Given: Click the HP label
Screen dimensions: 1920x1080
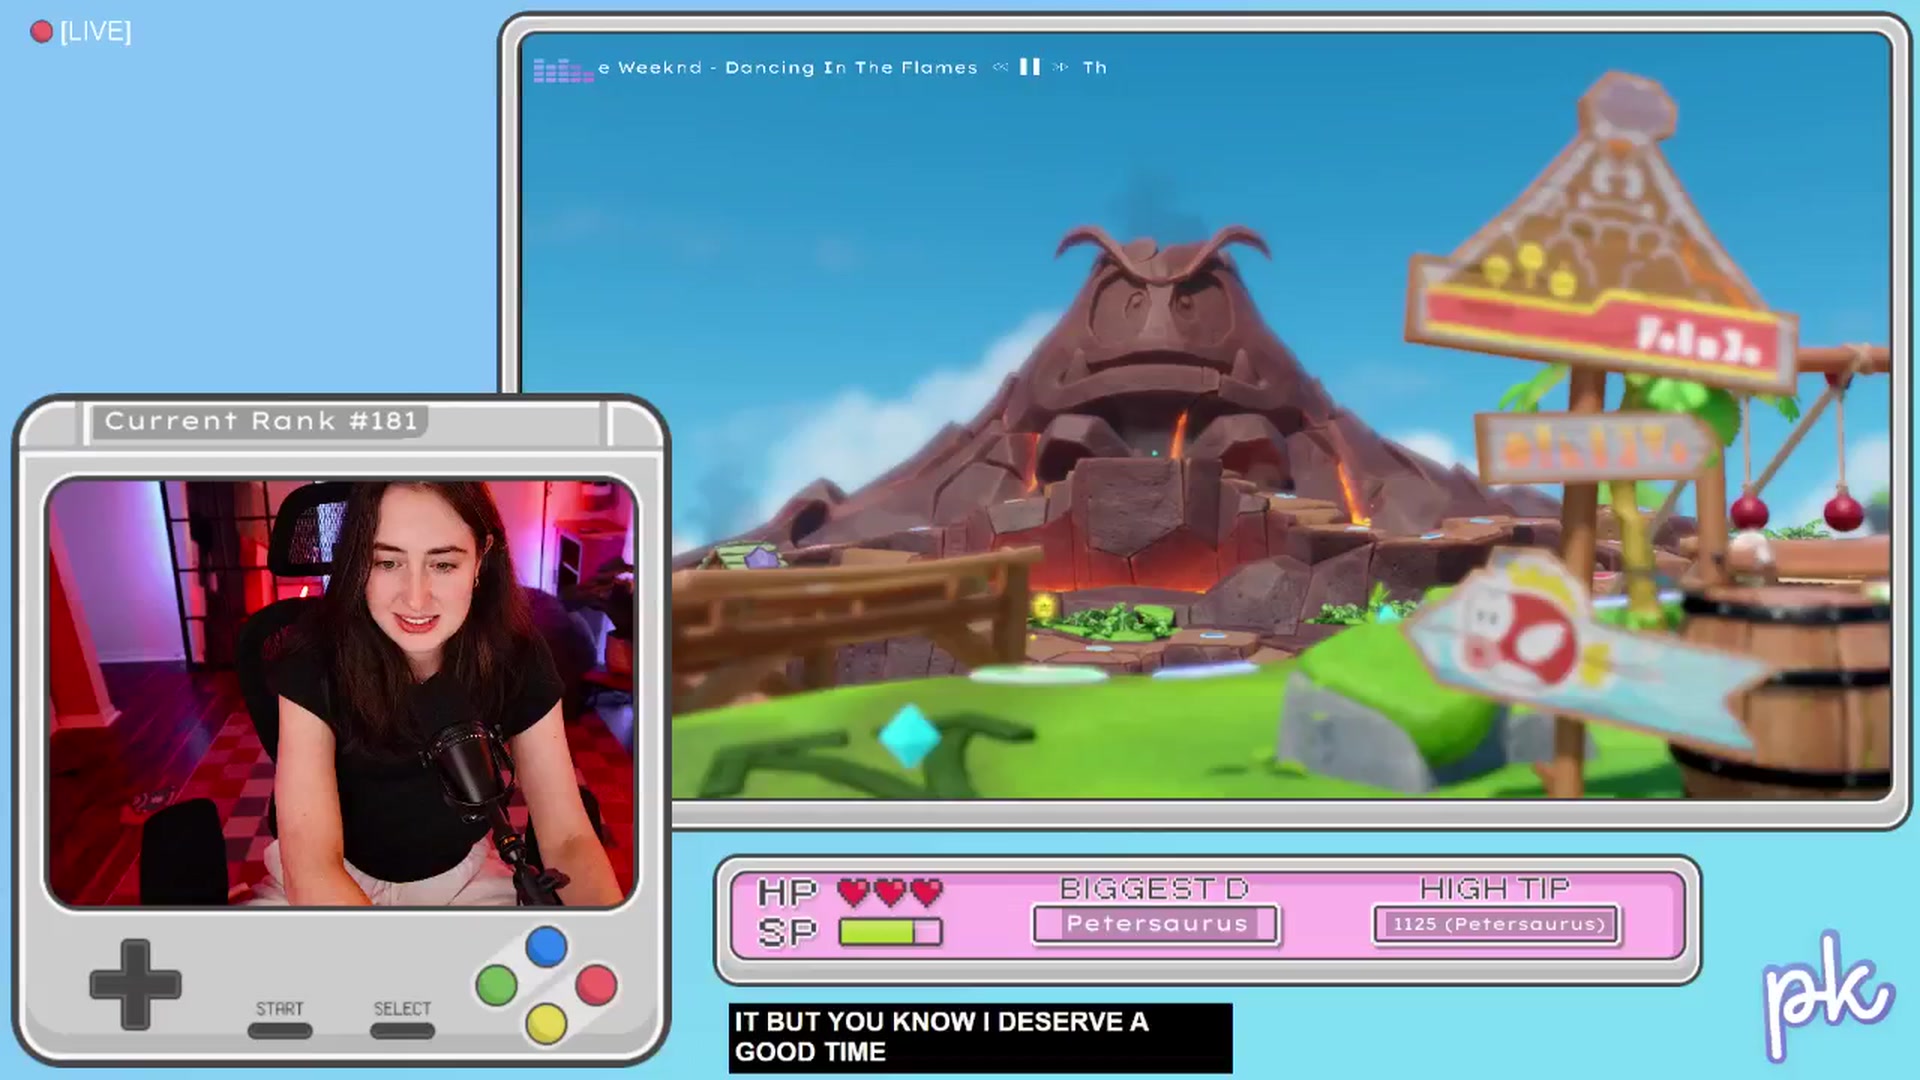Looking at the screenshot, I should coord(787,891).
